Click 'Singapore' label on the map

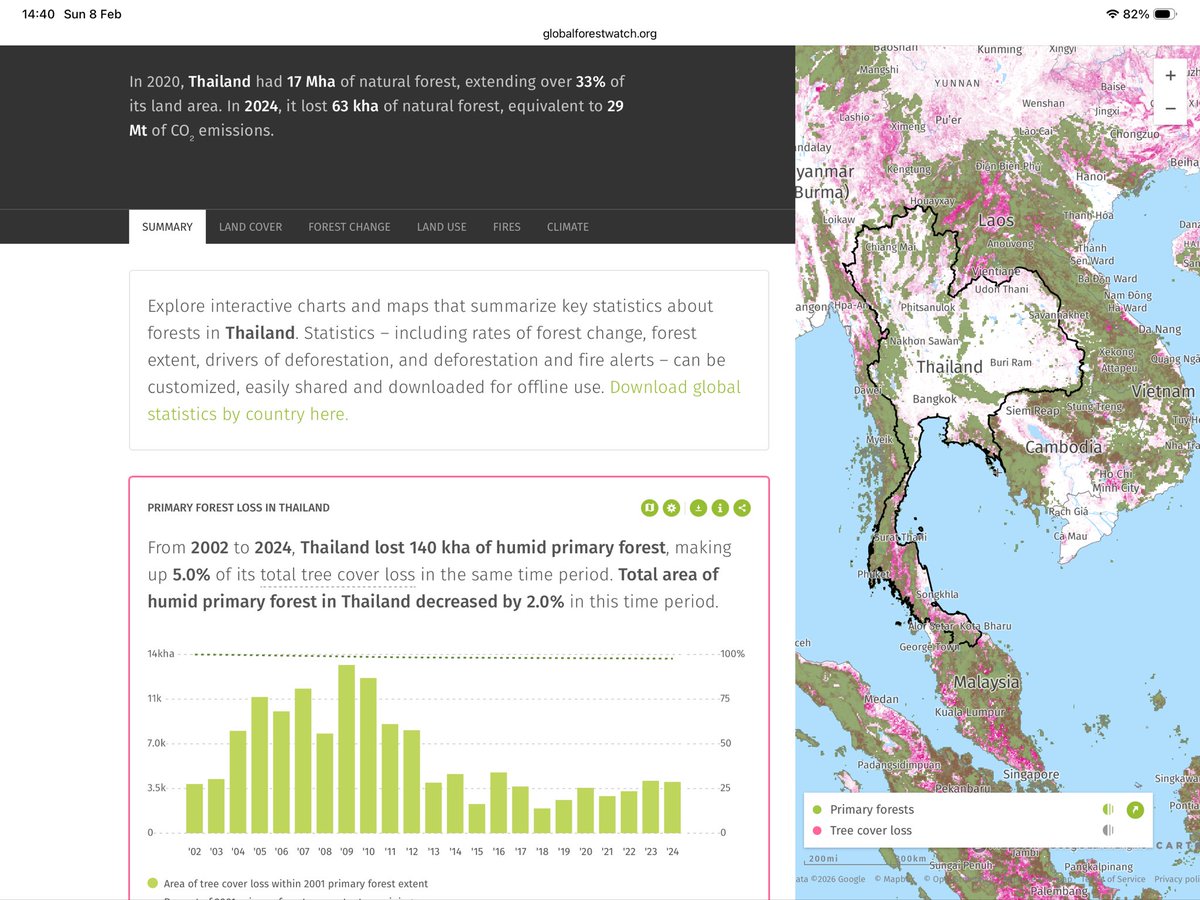tap(1031, 775)
